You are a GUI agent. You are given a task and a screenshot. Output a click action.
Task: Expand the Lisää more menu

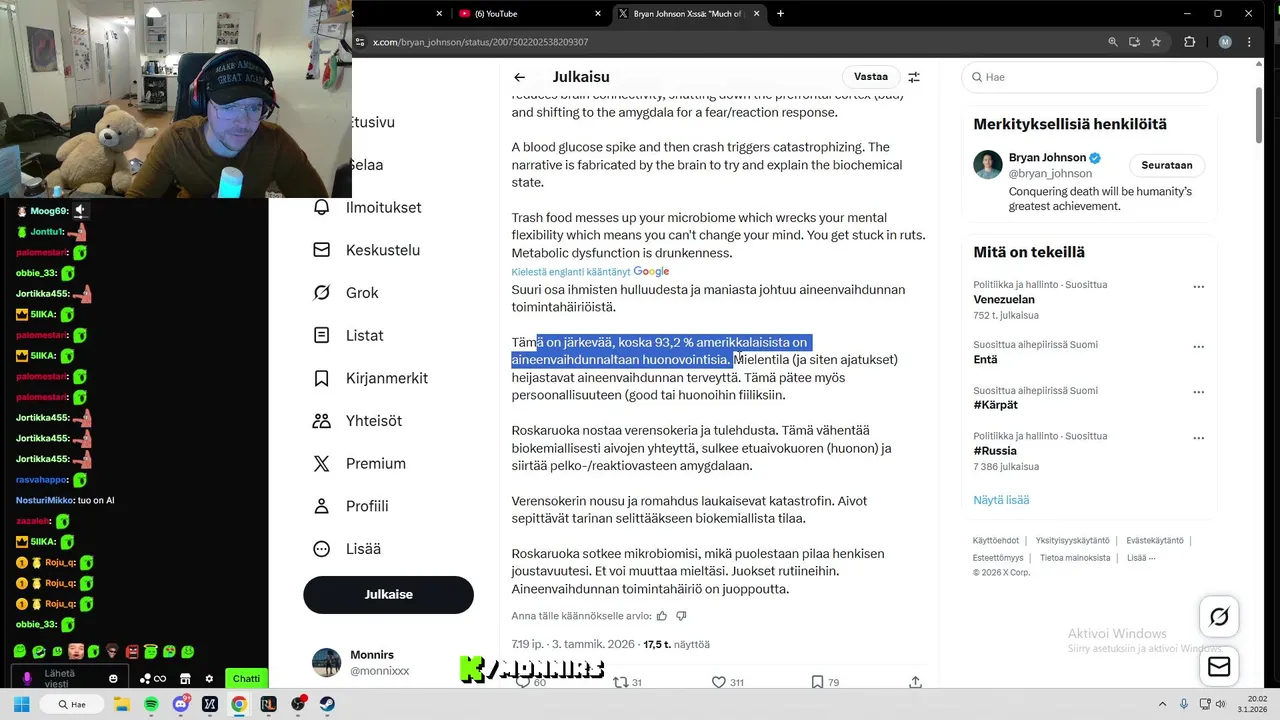click(x=348, y=549)
